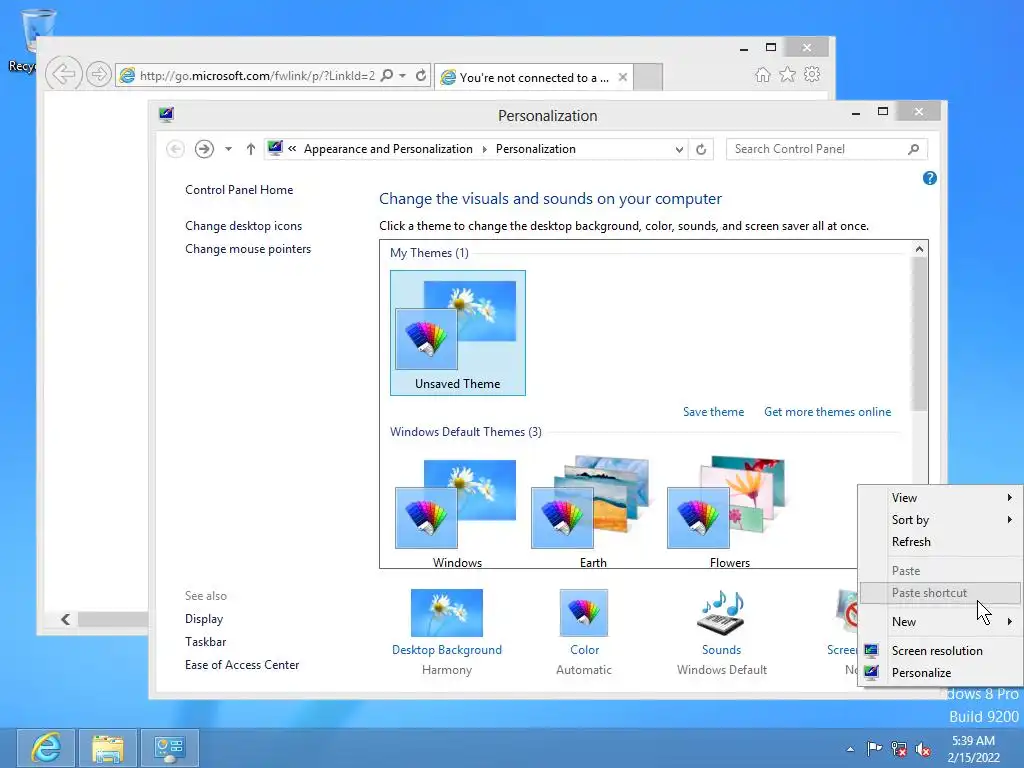Open Desktop Background settings icon

(447, 613)
